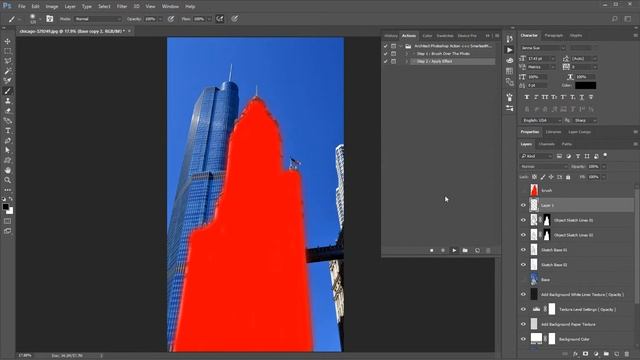Click the Brush layer thumbnail

[x=534, y=190]
